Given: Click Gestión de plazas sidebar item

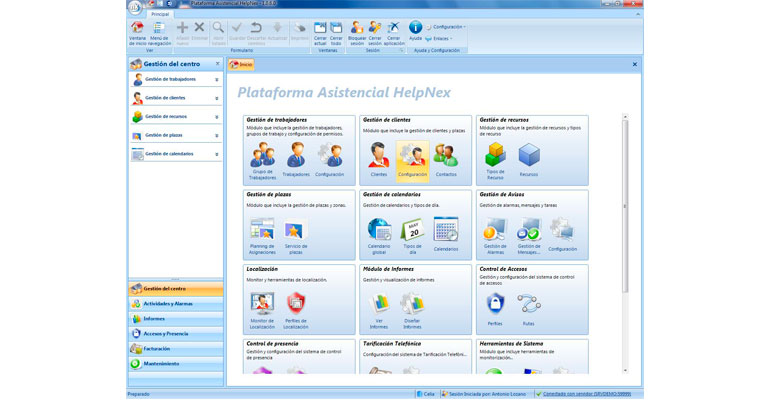Looking at the screenshot, I should [176, 135].
